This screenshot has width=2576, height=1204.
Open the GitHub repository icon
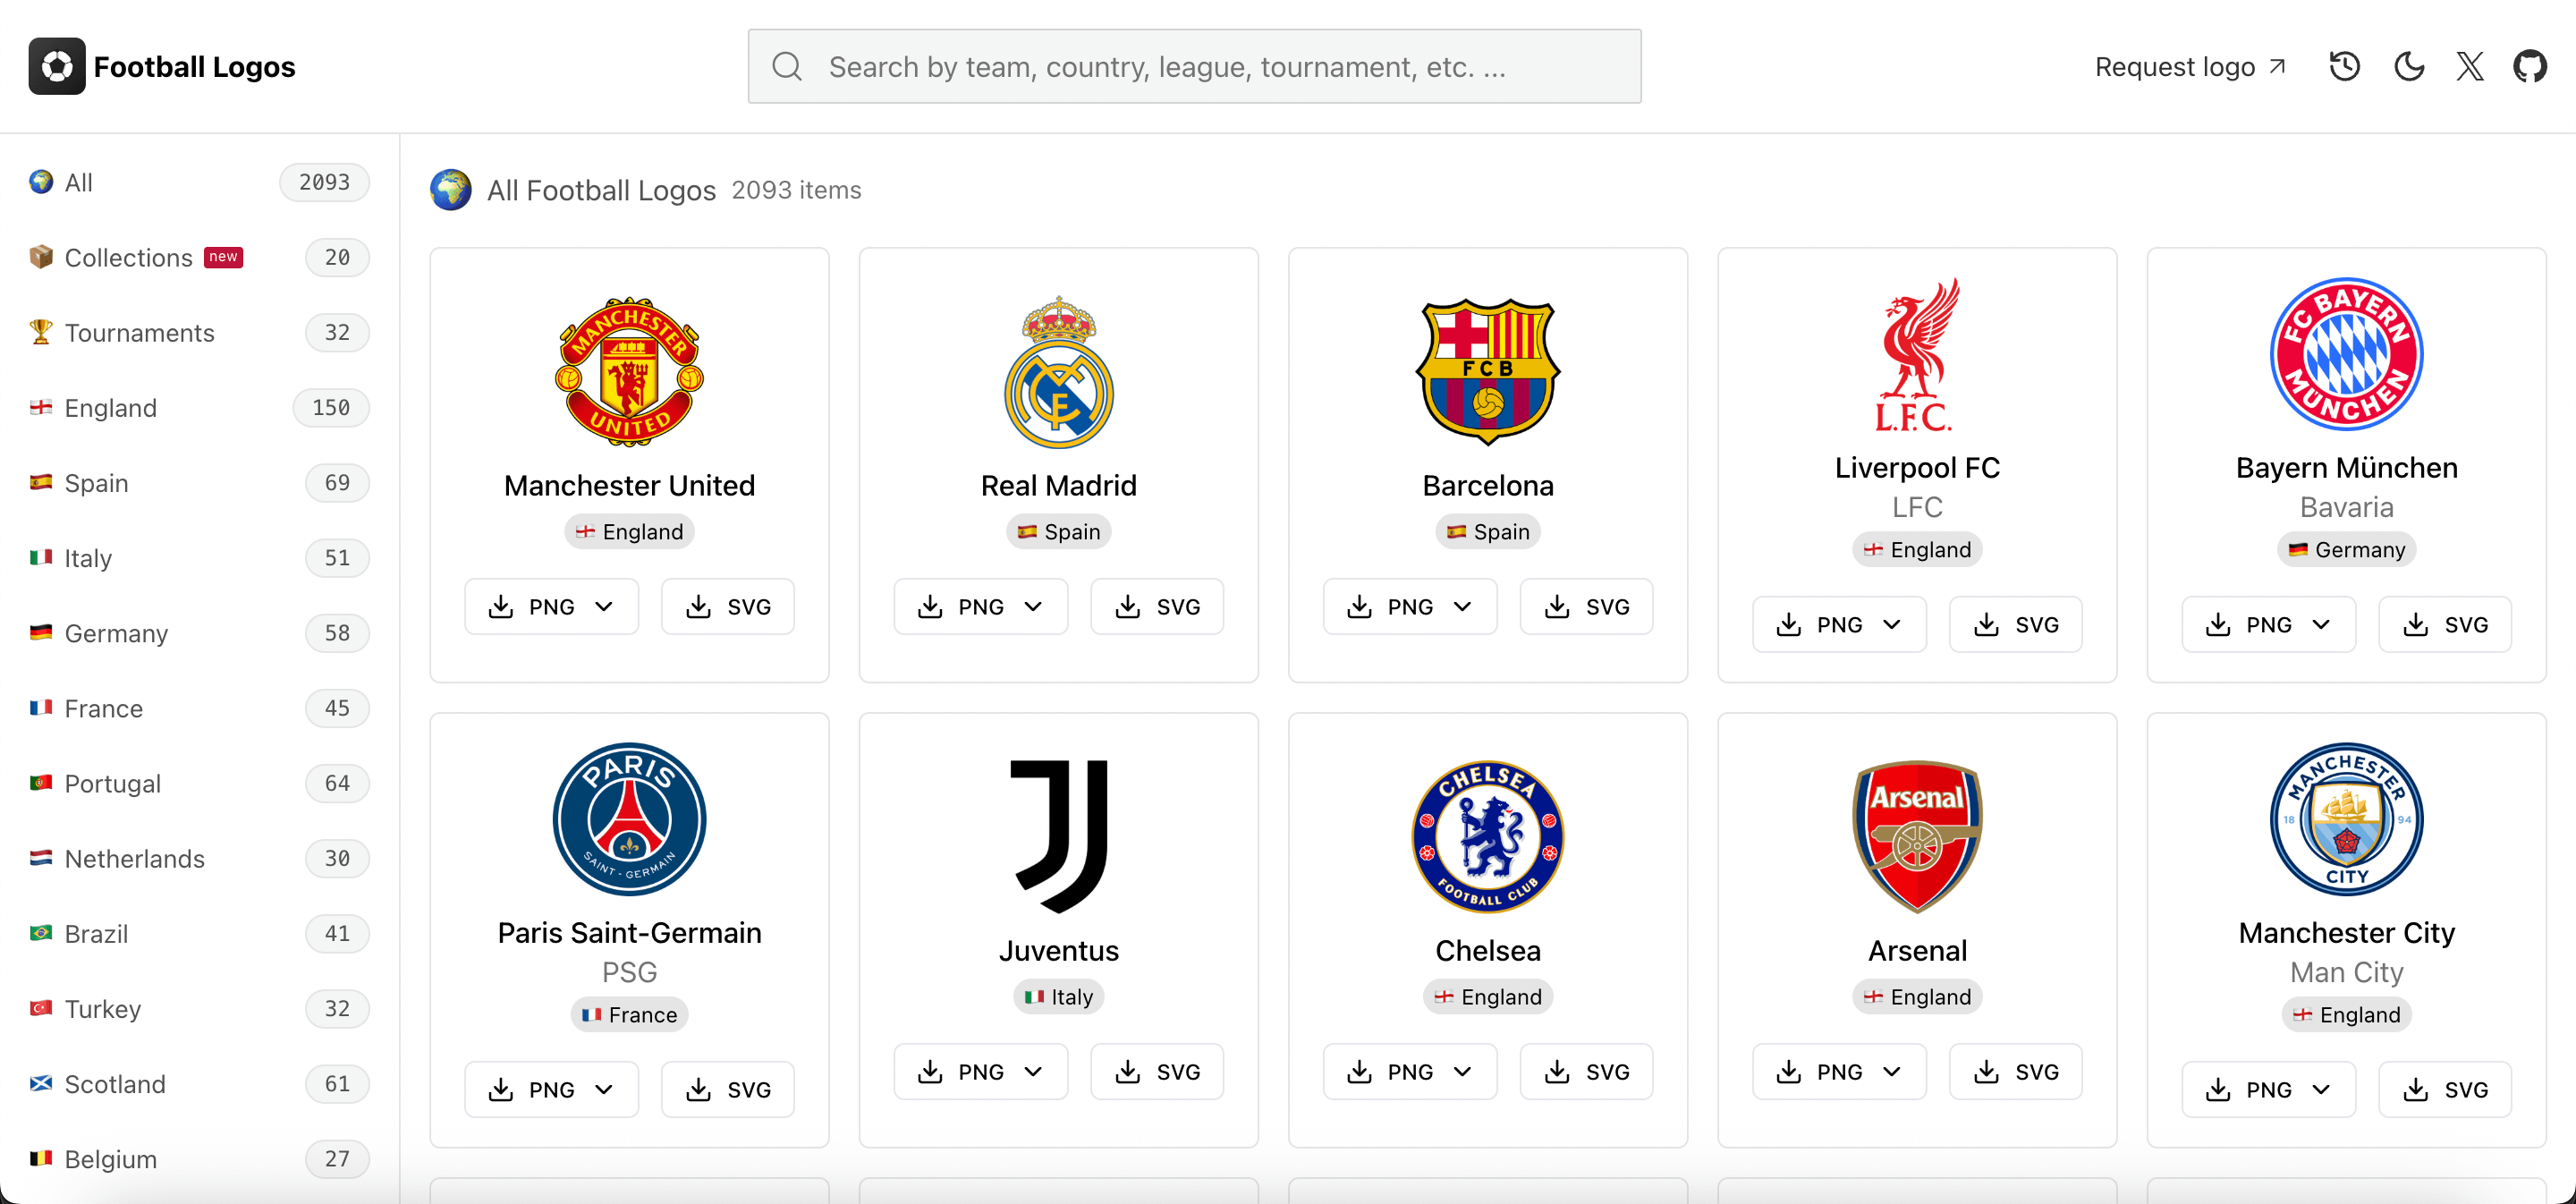click(2532, 66)
